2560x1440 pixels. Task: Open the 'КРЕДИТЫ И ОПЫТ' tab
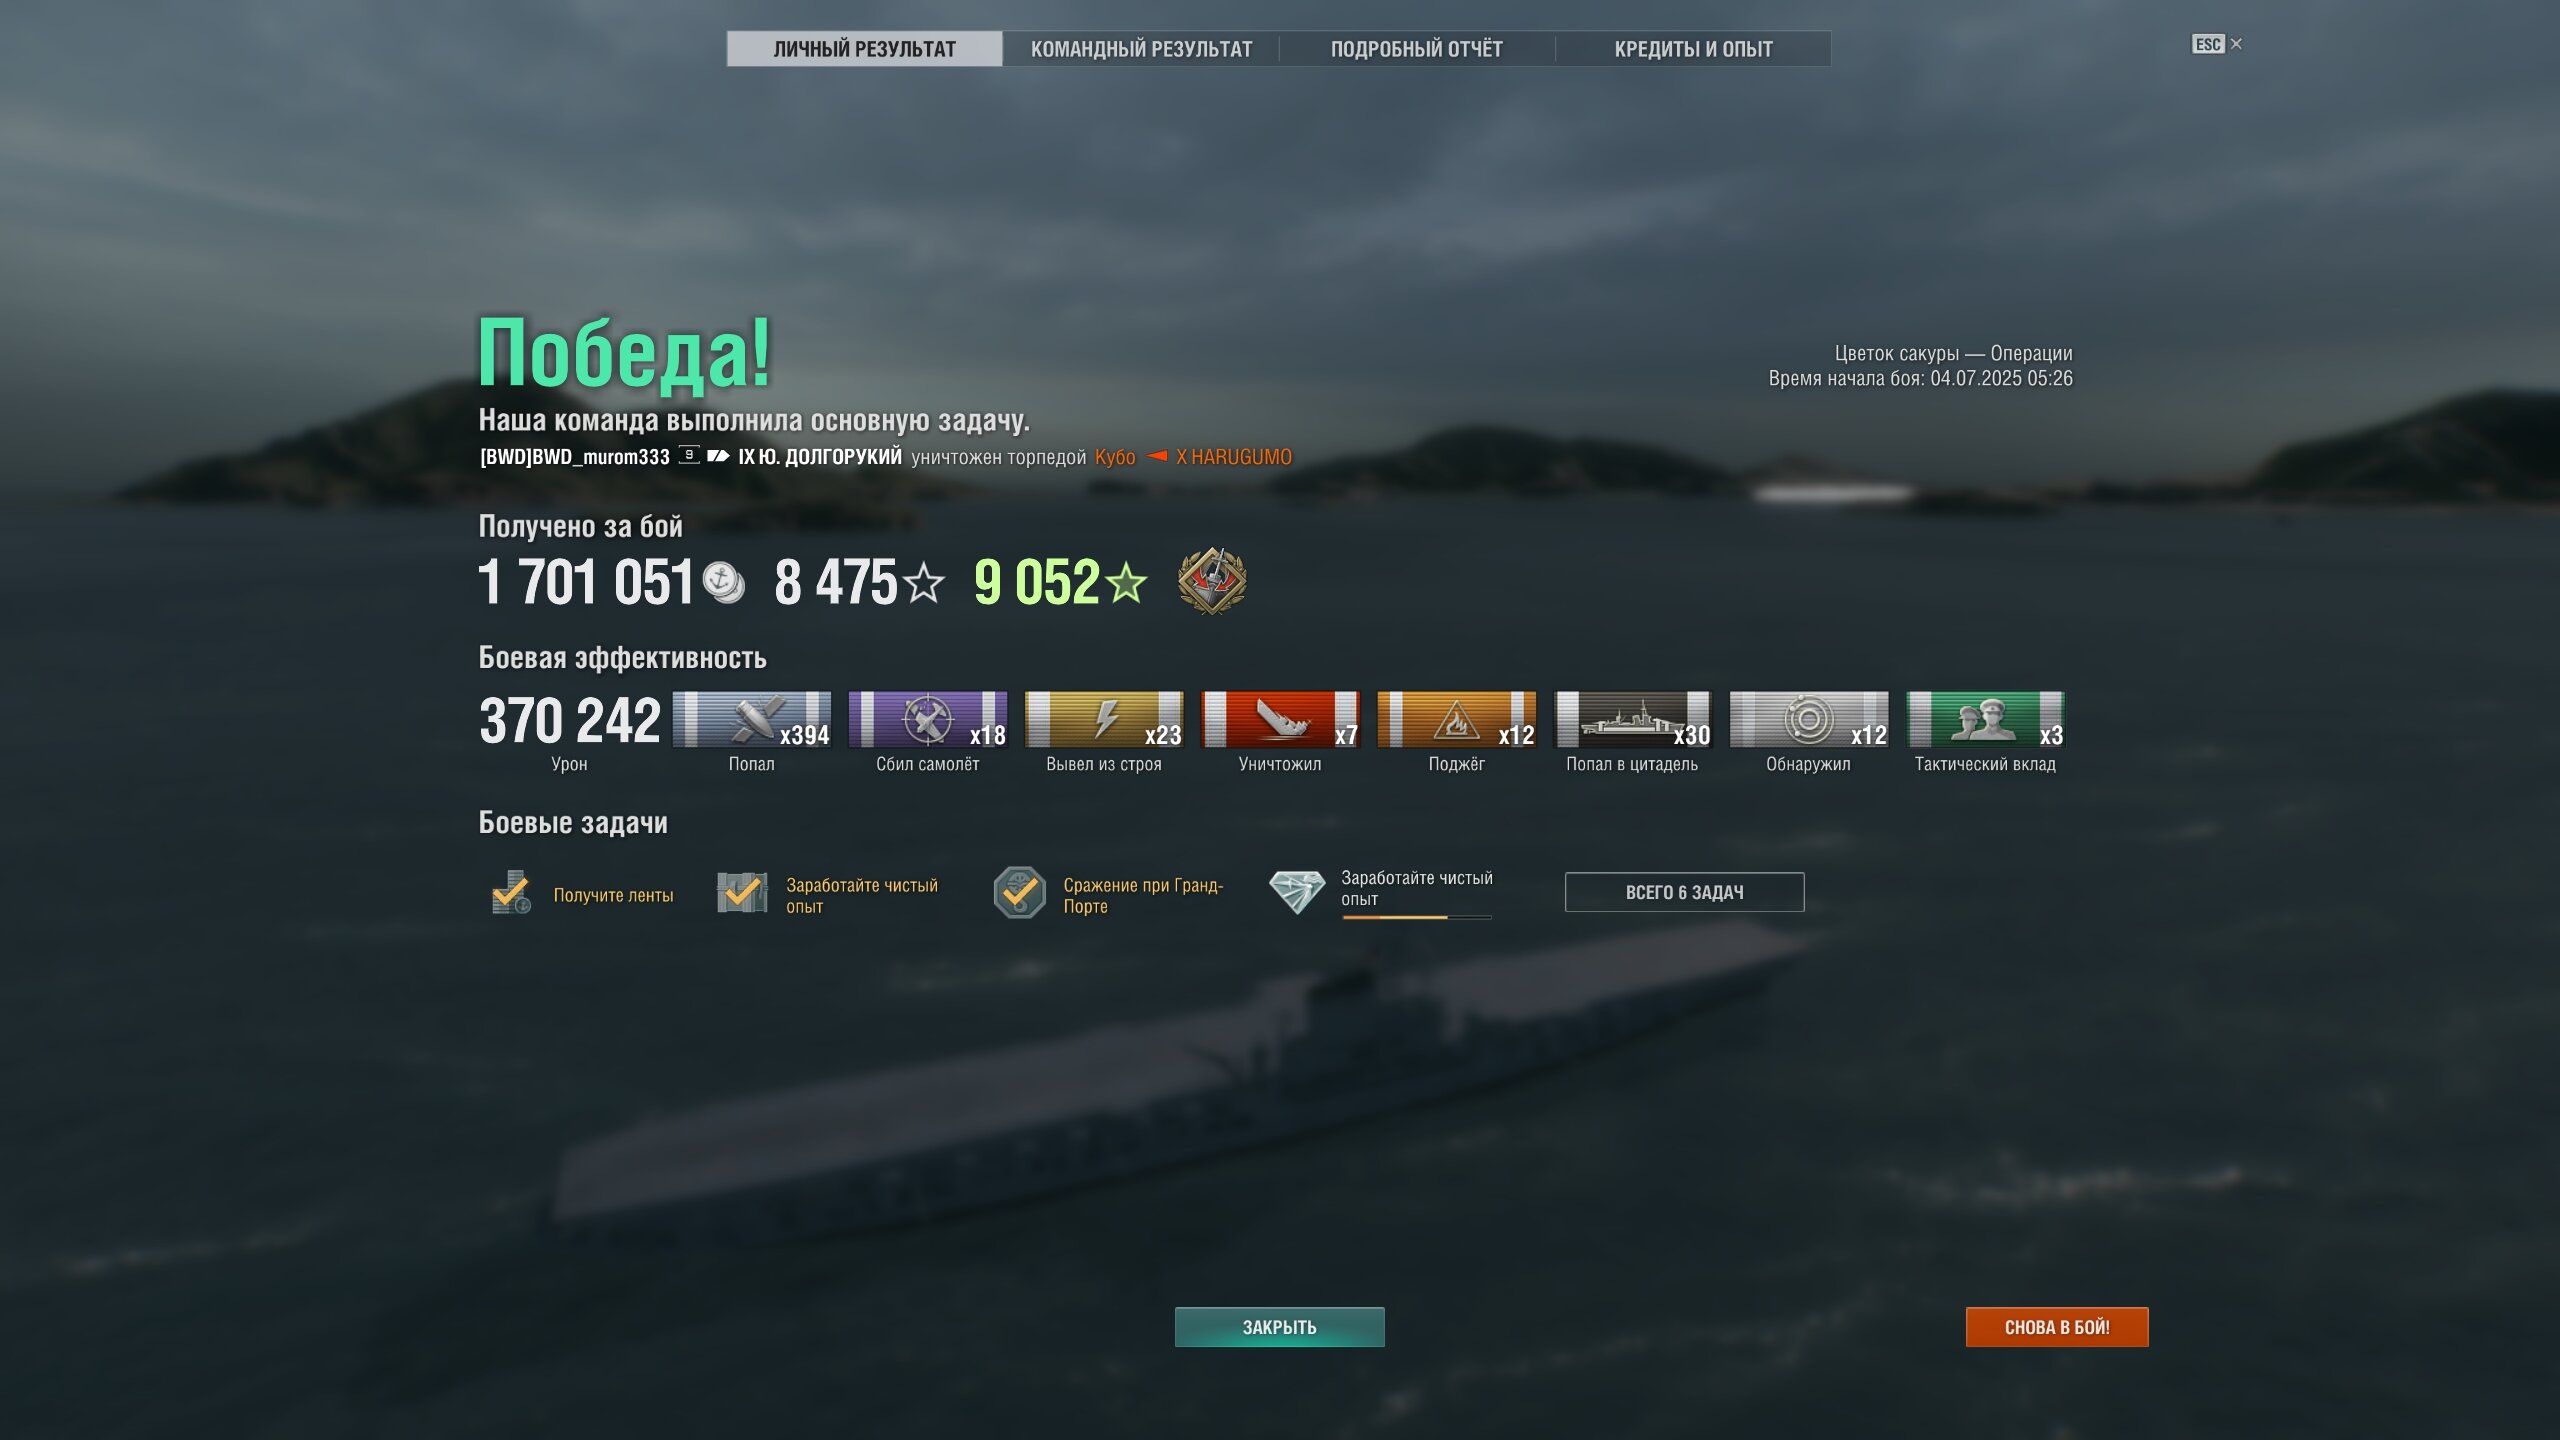click(1693, 49)
